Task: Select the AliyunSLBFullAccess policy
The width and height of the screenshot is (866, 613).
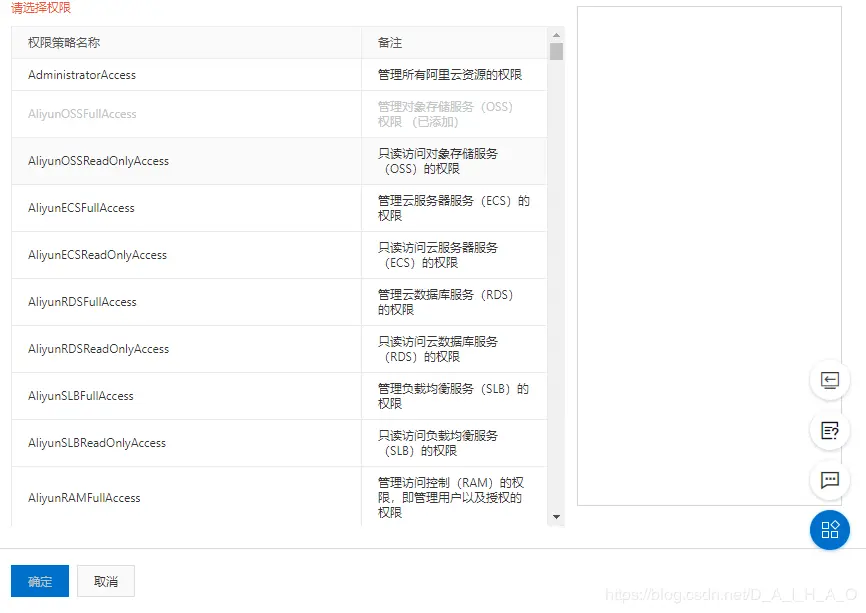Action: [x=81, y=395]
